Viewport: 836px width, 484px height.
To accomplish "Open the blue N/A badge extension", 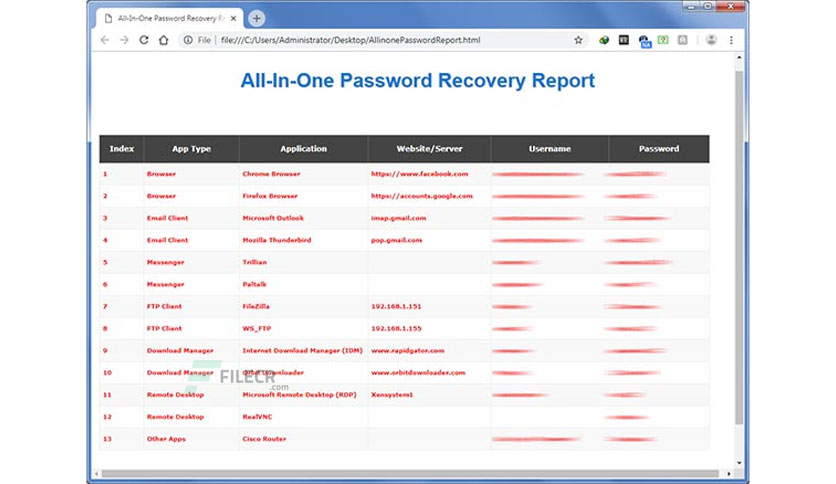I will tap(645, 42).
